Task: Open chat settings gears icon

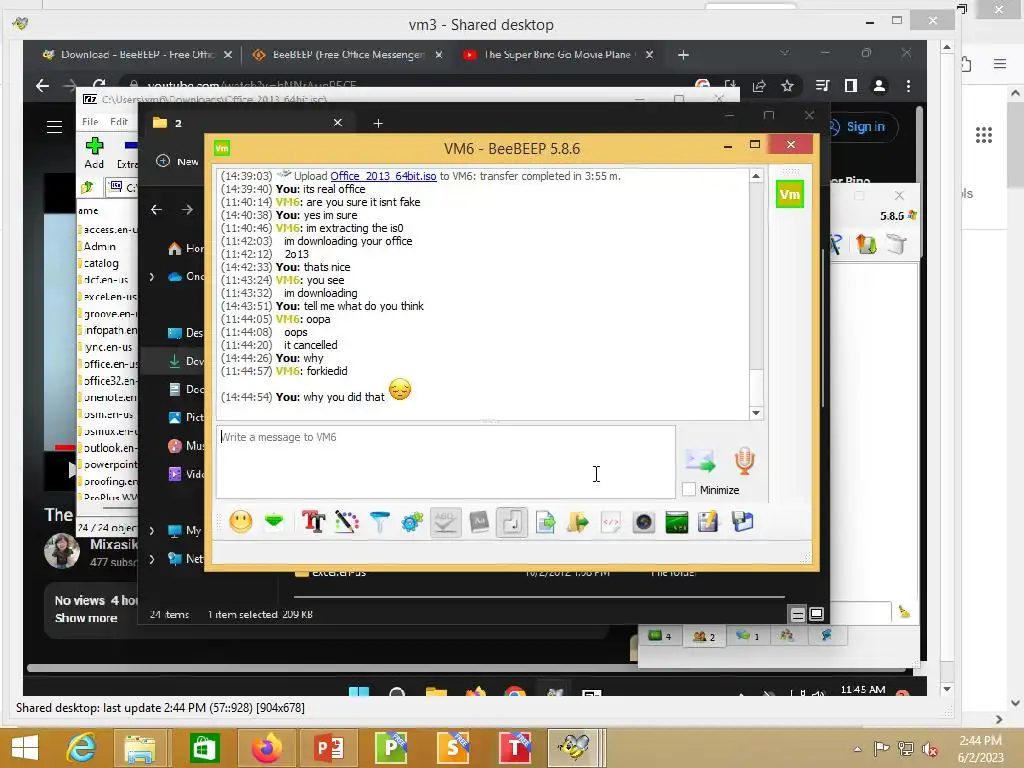Action: point(412,522)
